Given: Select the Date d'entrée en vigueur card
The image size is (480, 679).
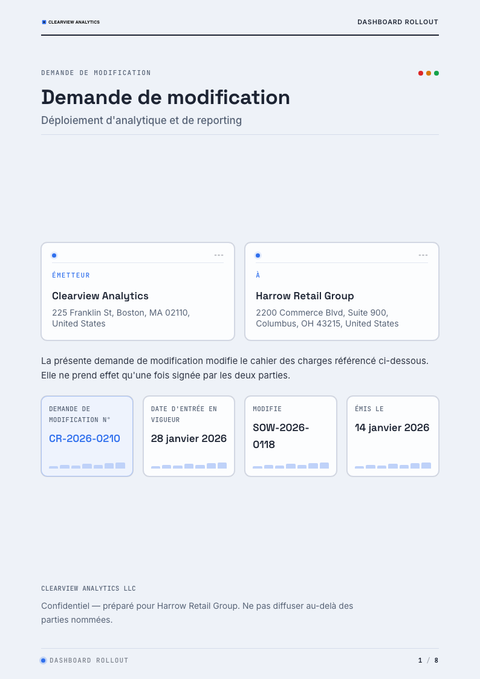Looking at the screenshot, I should click(x=189, y=436).
